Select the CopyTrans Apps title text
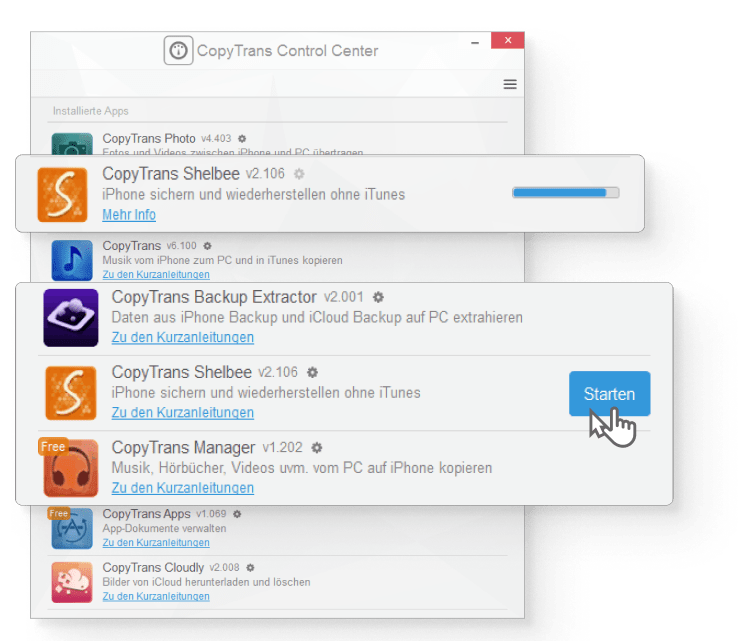The height and width of the screenshot is (641, 749). pyautogui.click(x=146, y=514)
